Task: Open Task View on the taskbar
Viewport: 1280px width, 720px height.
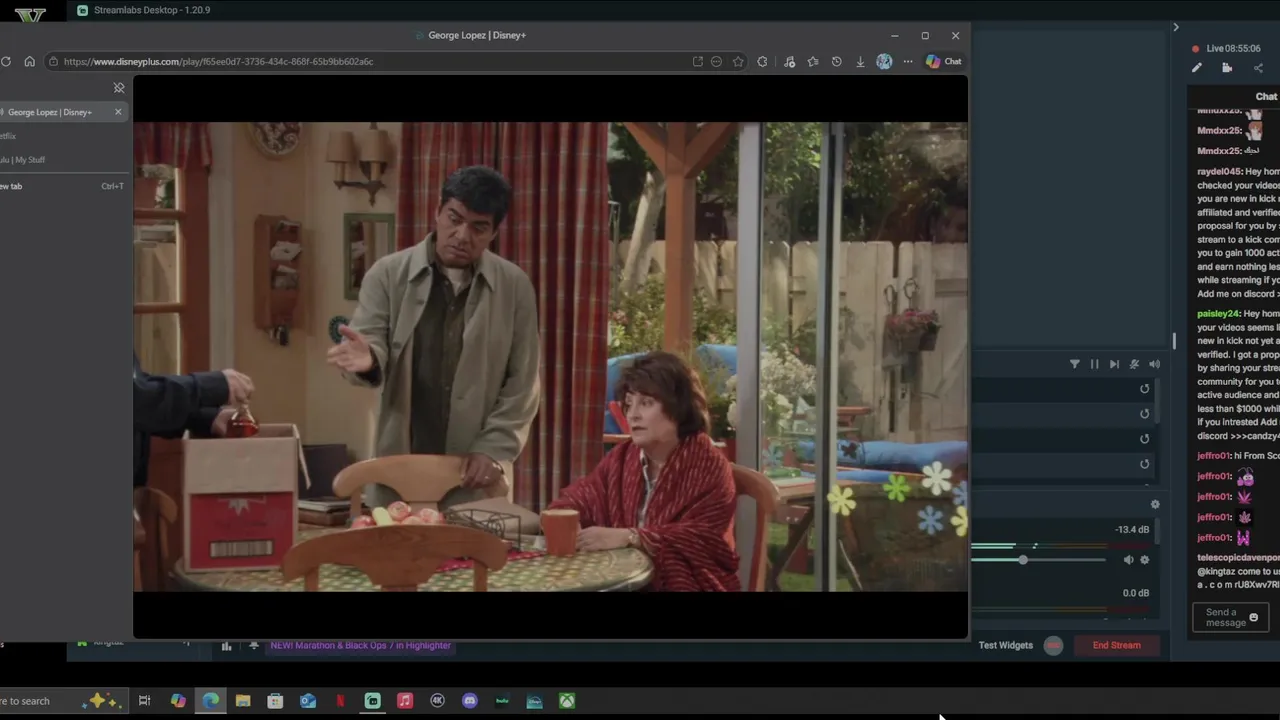Action: [144, 701]
